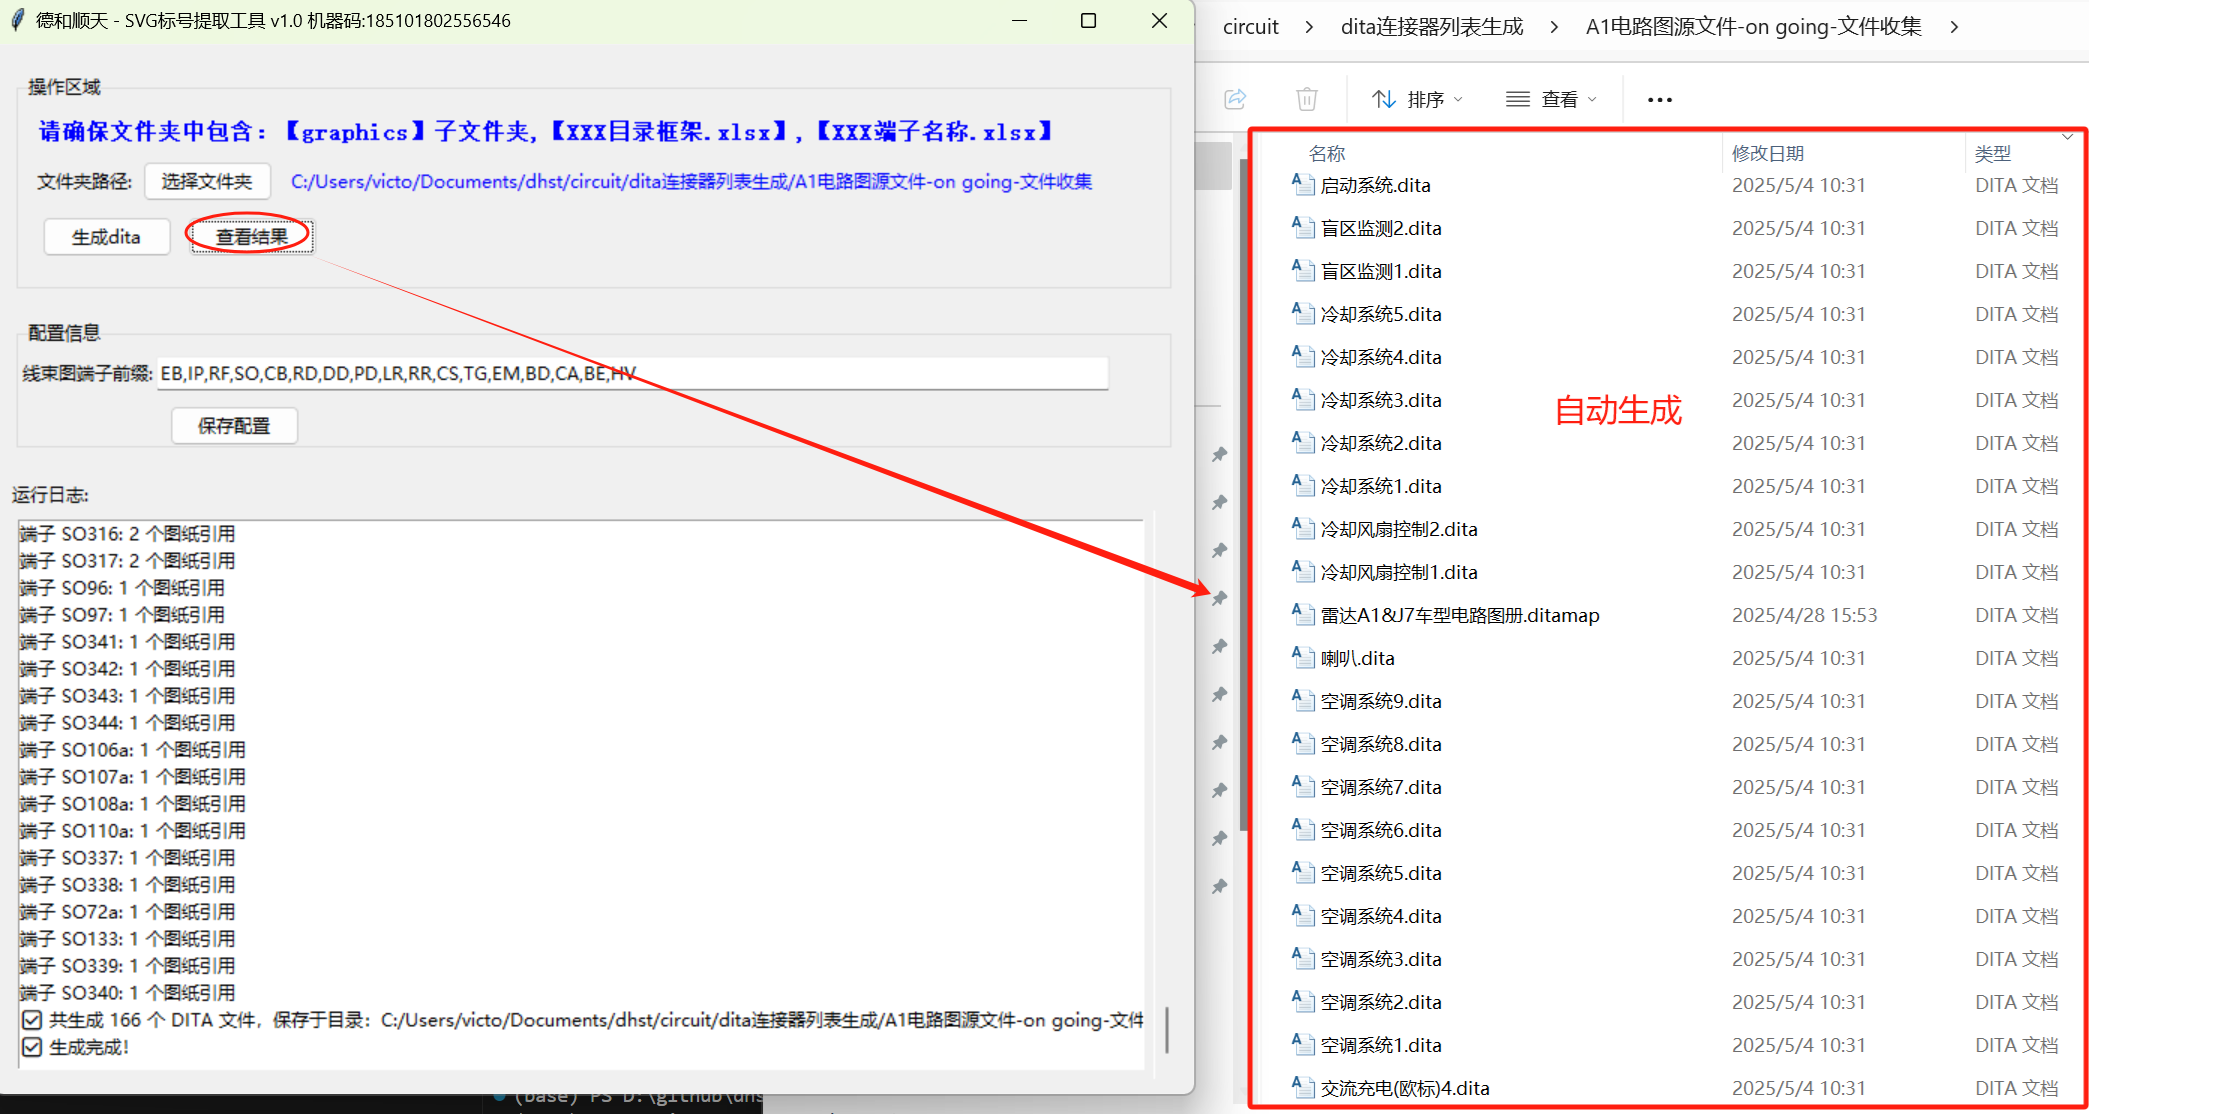The image size is (2232, 1114).
Task: Click the log panel vertical scrollbar
Action: 1166,1030
